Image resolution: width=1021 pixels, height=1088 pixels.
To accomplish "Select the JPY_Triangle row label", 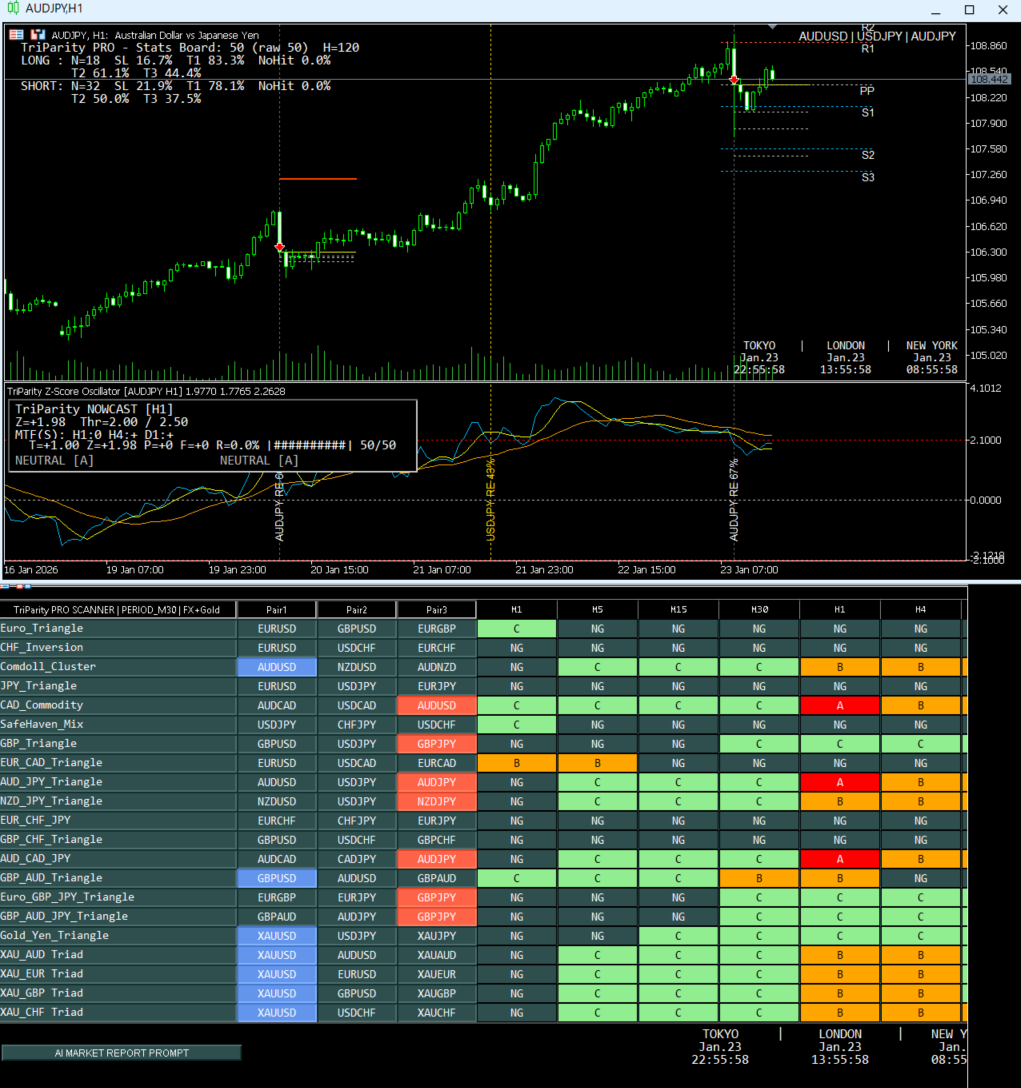I will (39, 686).
